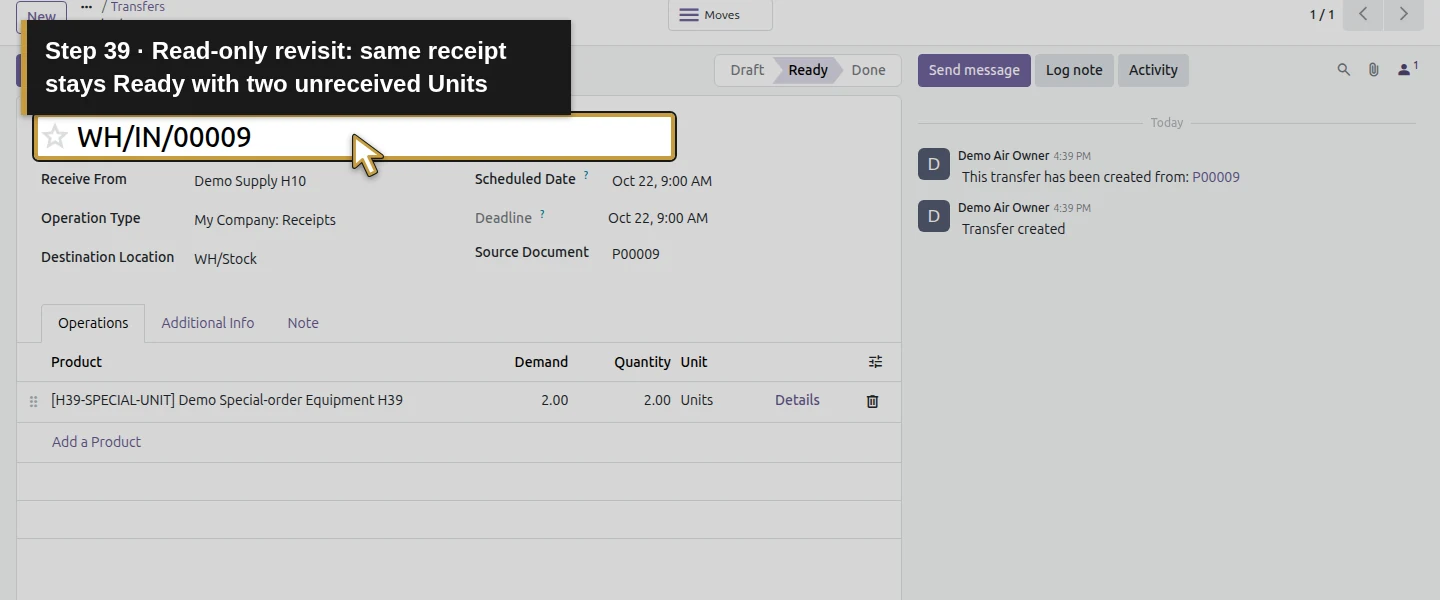
Task: Click Demo Air Owner avatar on Transfer created message
Action: coord(934,216)
